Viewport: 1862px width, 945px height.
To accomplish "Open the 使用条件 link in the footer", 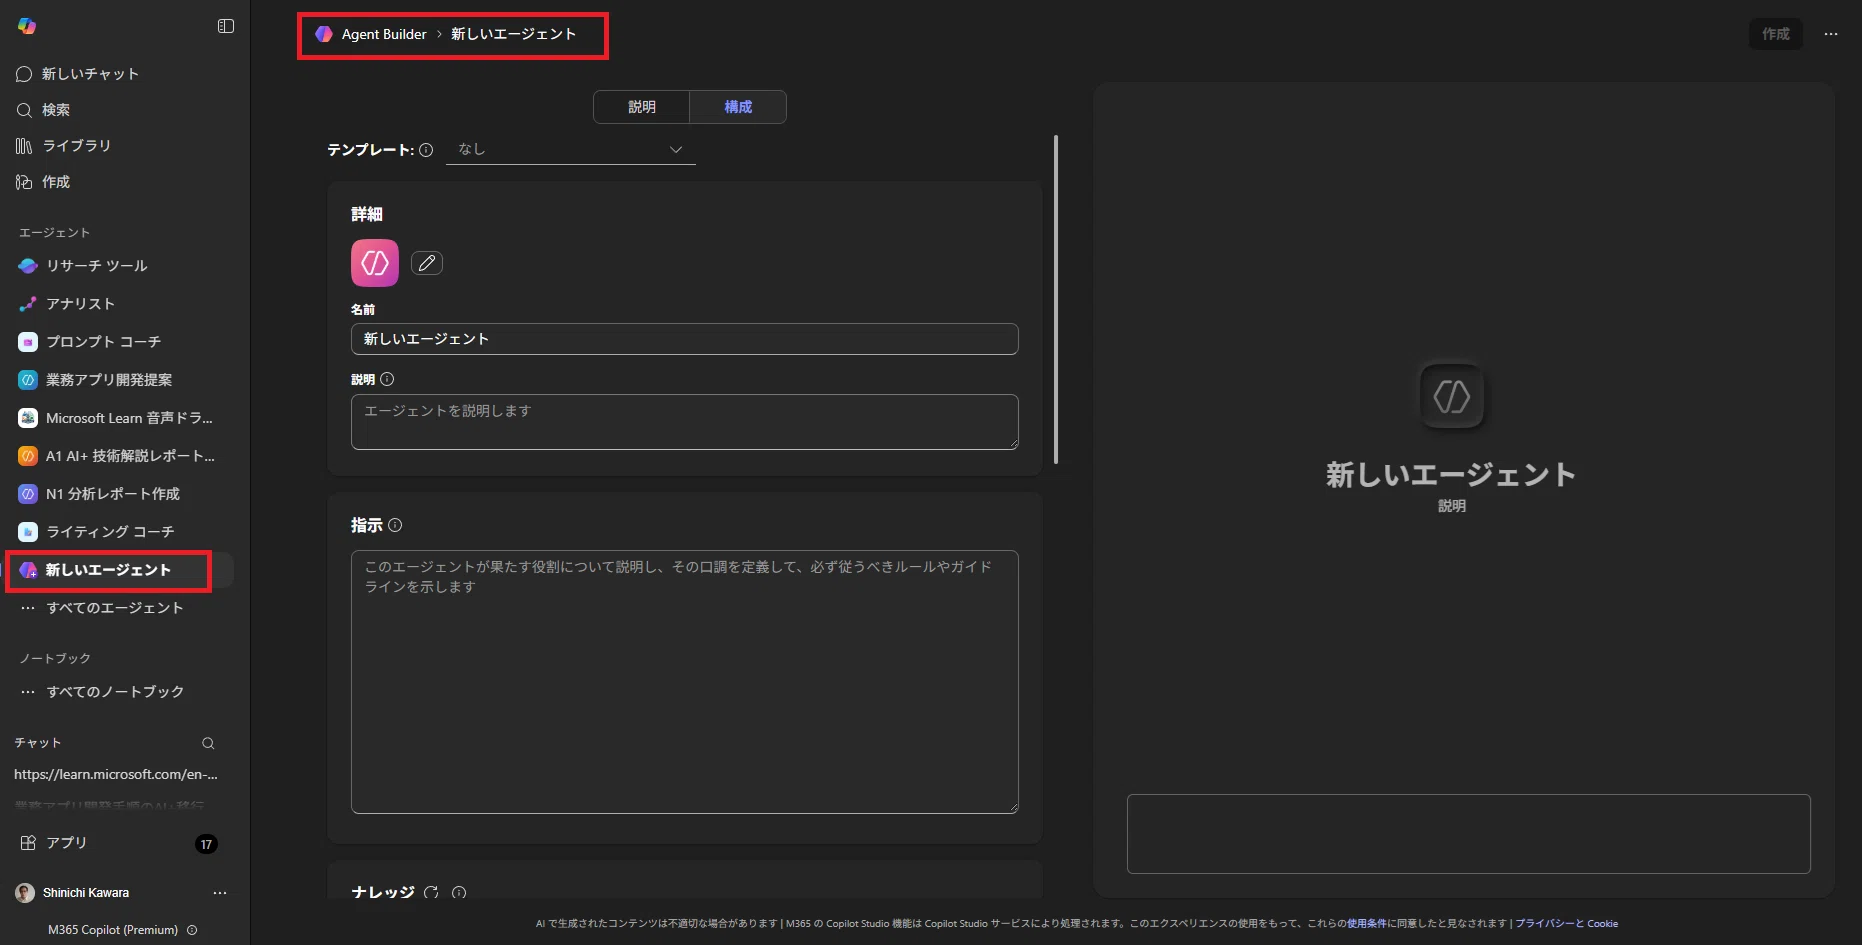I will pos(1367,924).
